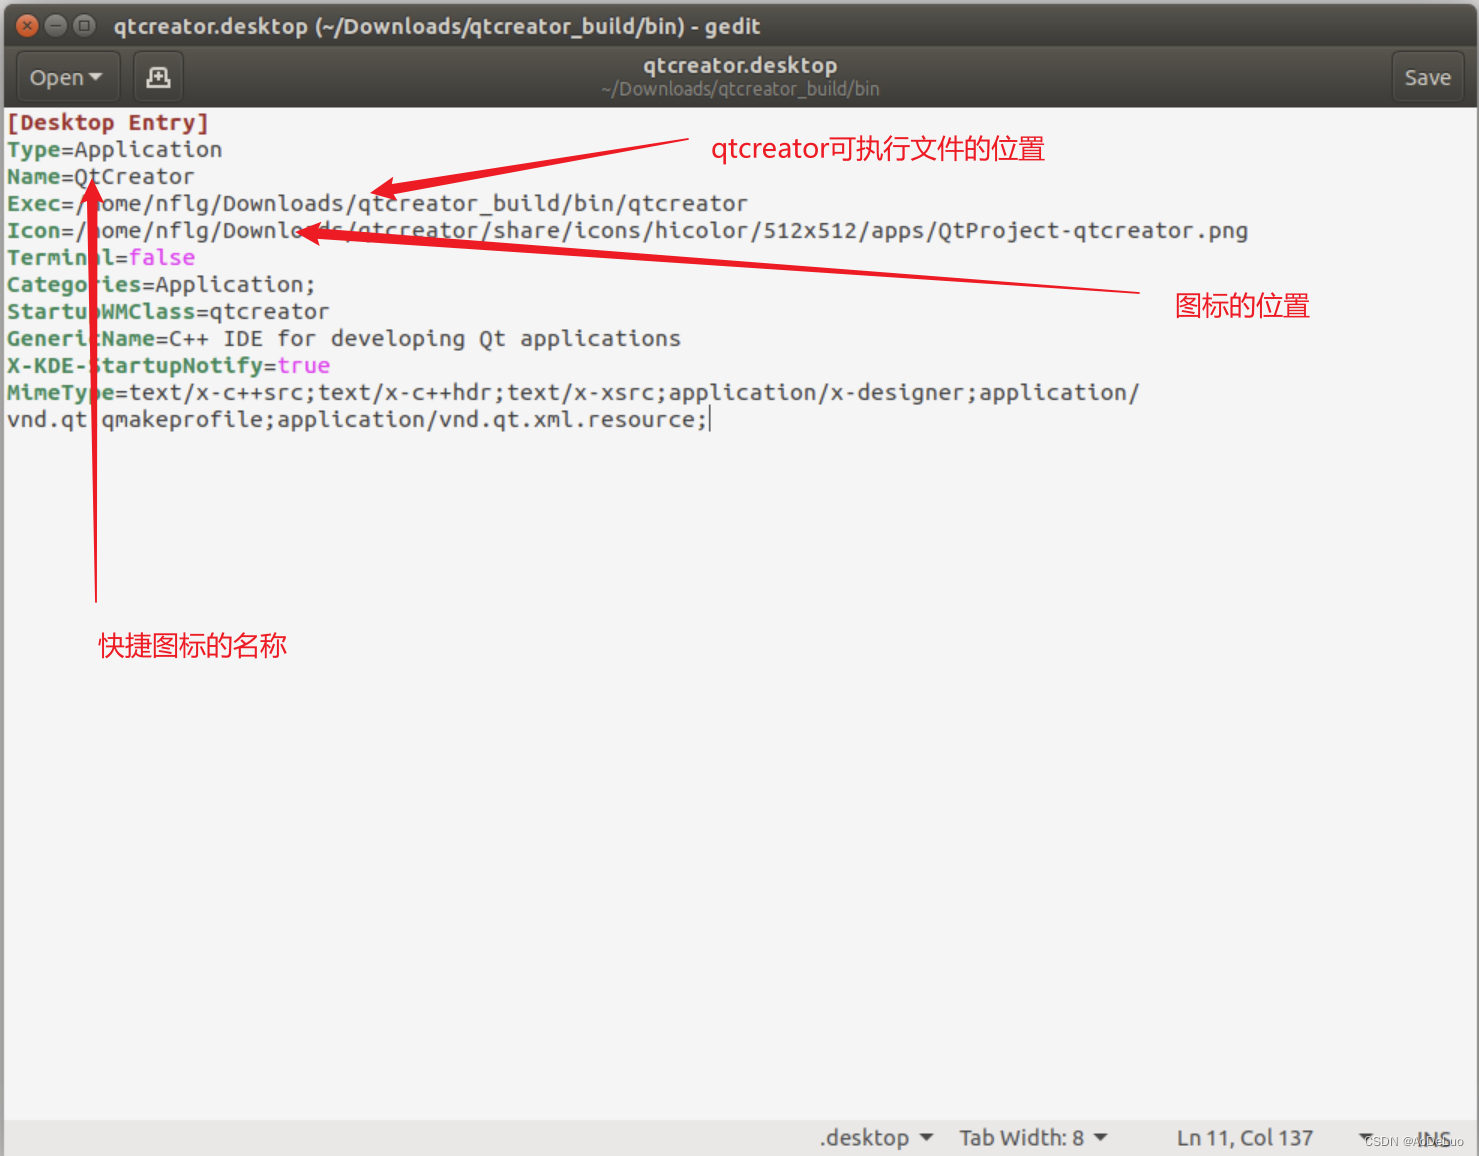Open the file chooser with Open button
This screenshot has height=1156, width=1479.
pyautogui.click(x=67, y=77)
